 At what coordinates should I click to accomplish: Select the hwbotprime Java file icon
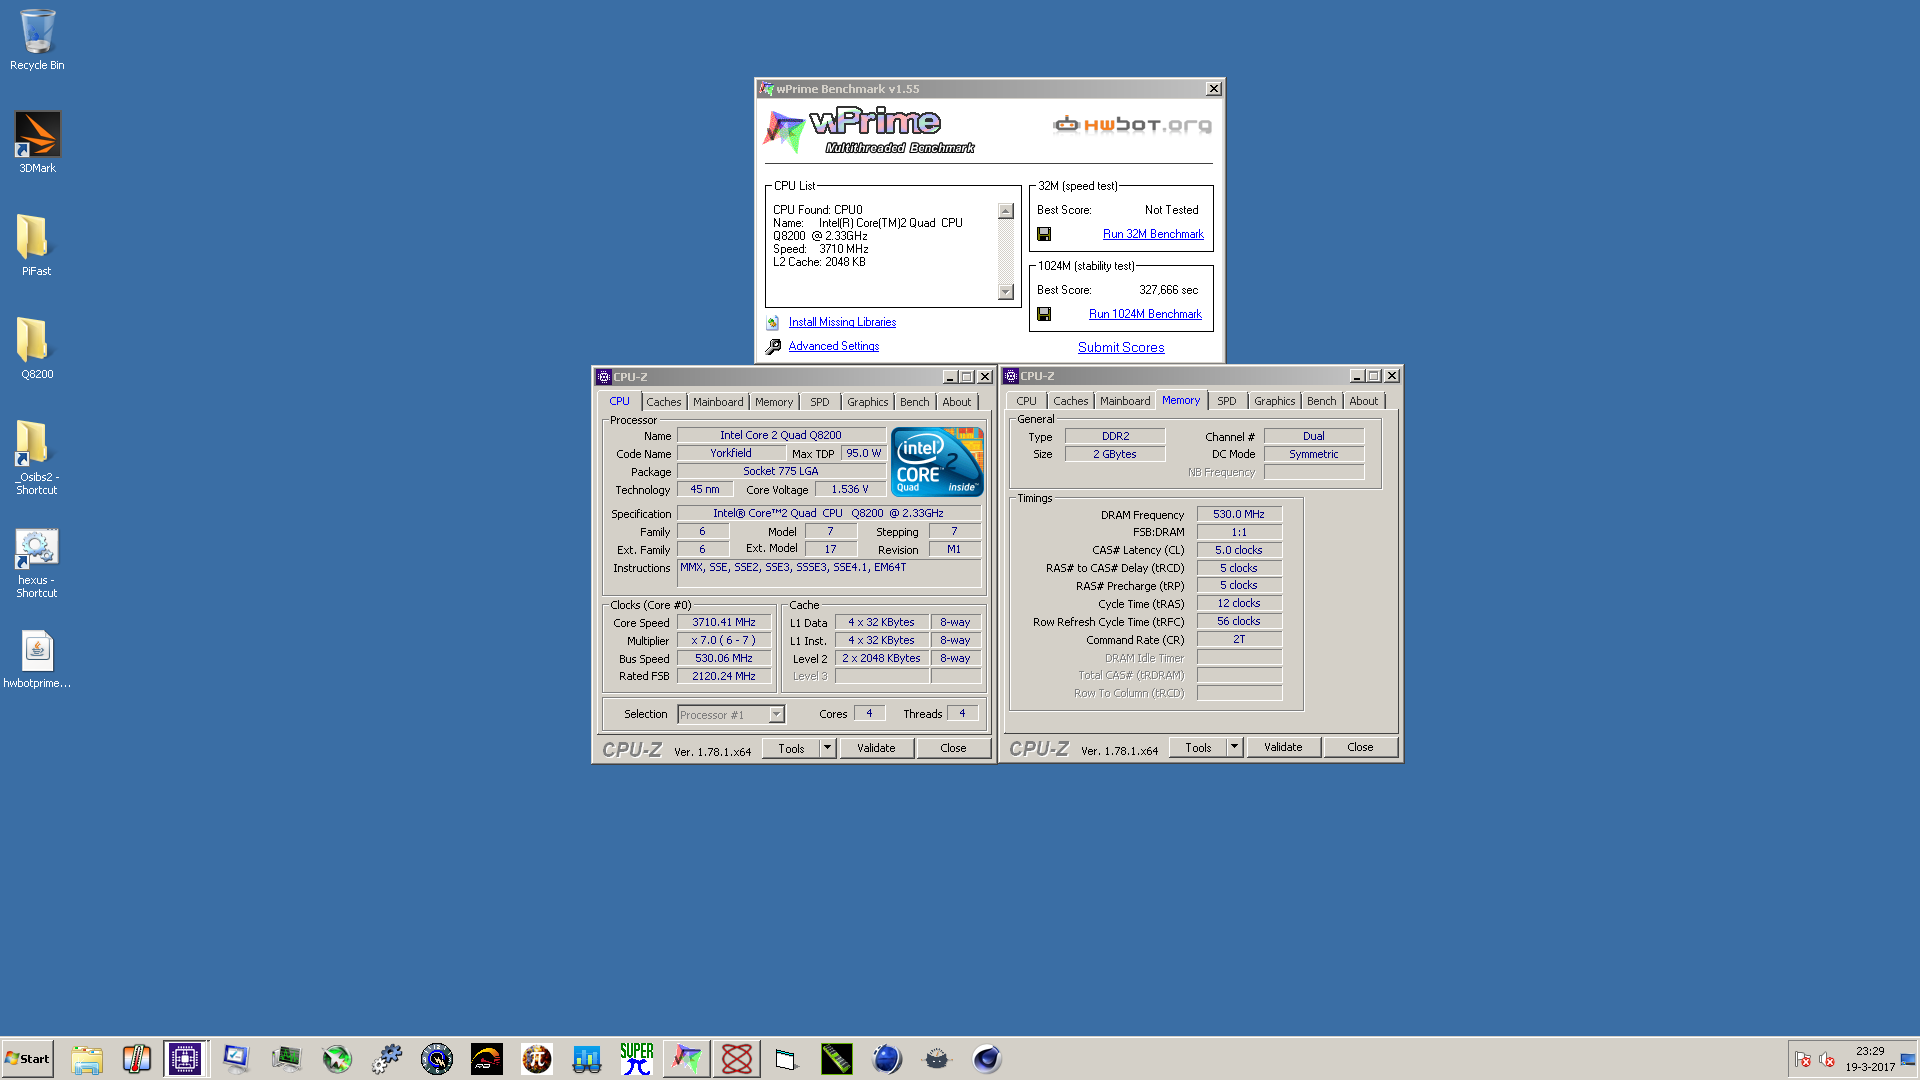pyautogui.click(x=37, y=659)
